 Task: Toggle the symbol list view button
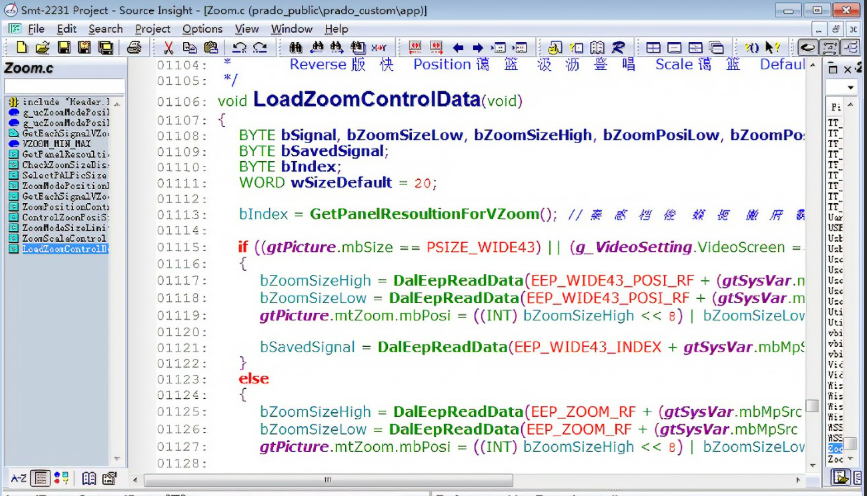click(40, 478)
